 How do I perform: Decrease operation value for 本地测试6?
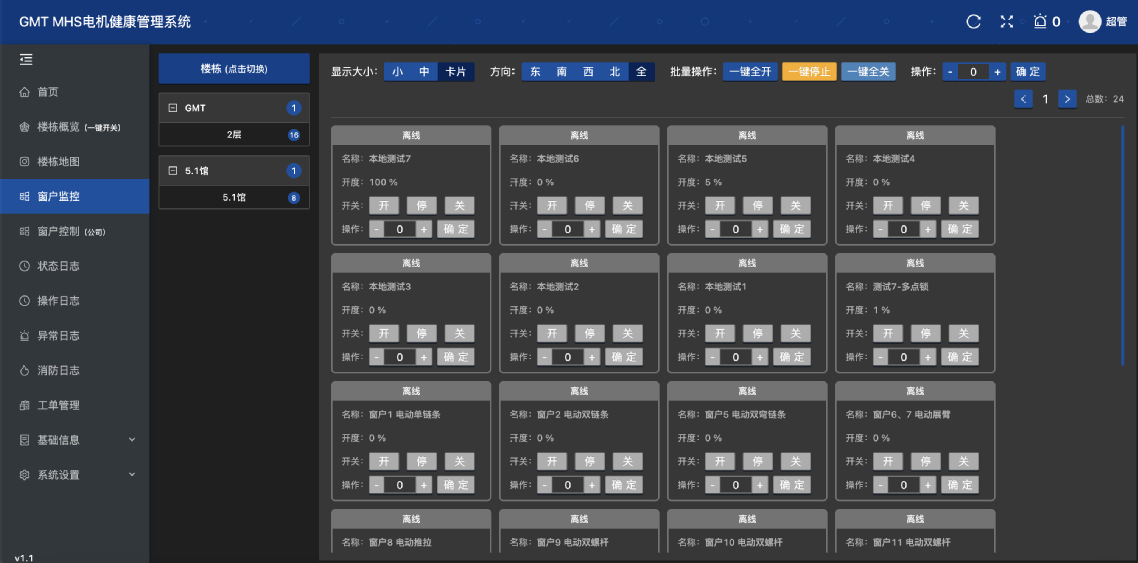[544, 229]
